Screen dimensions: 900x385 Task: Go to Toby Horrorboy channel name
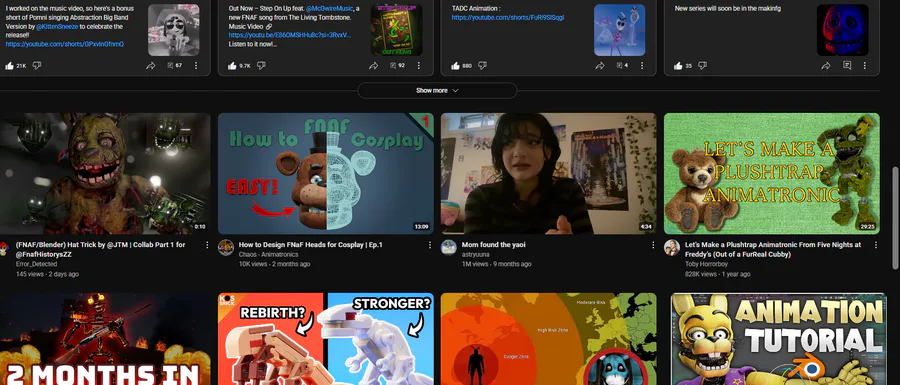click(706, 264)
